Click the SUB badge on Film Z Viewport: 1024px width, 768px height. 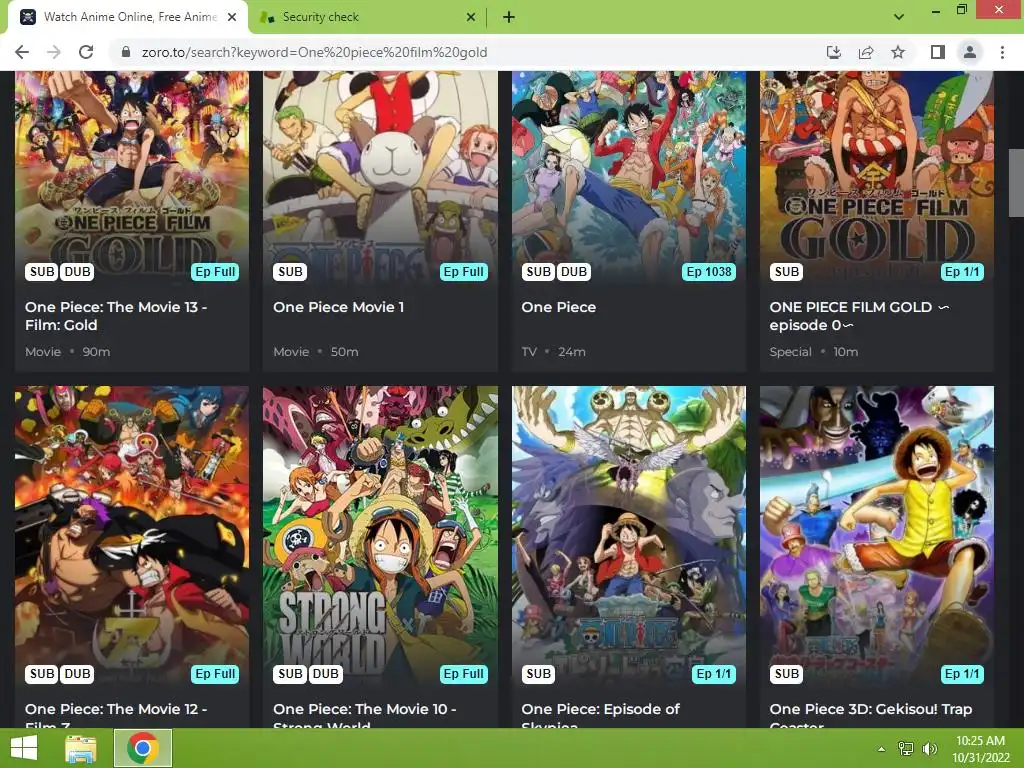(x=42, y=674)
